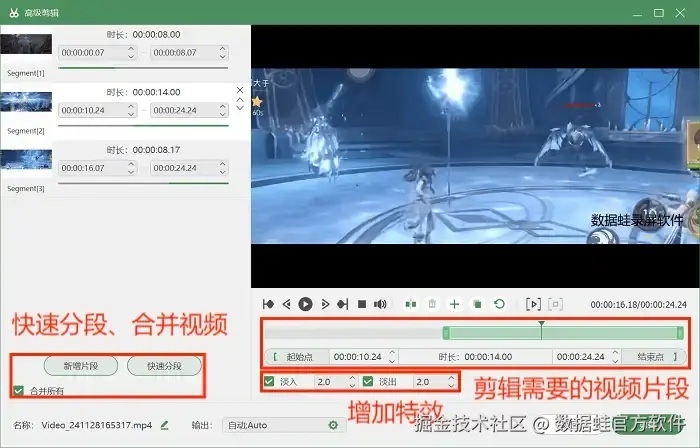Decrease Segment[1] end time 00:00:08.07

pyautogui.click(x=223, y=56)
